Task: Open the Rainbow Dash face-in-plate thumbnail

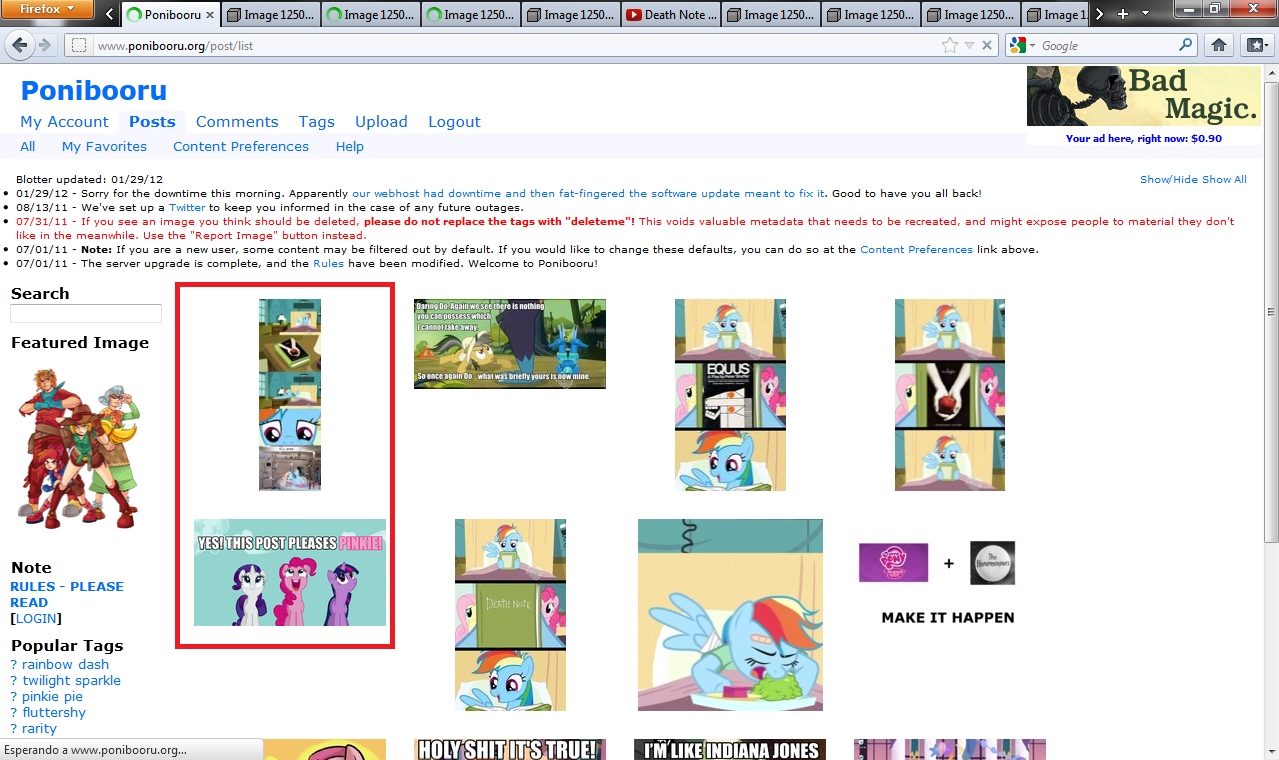Action: (x=730, y=615)
